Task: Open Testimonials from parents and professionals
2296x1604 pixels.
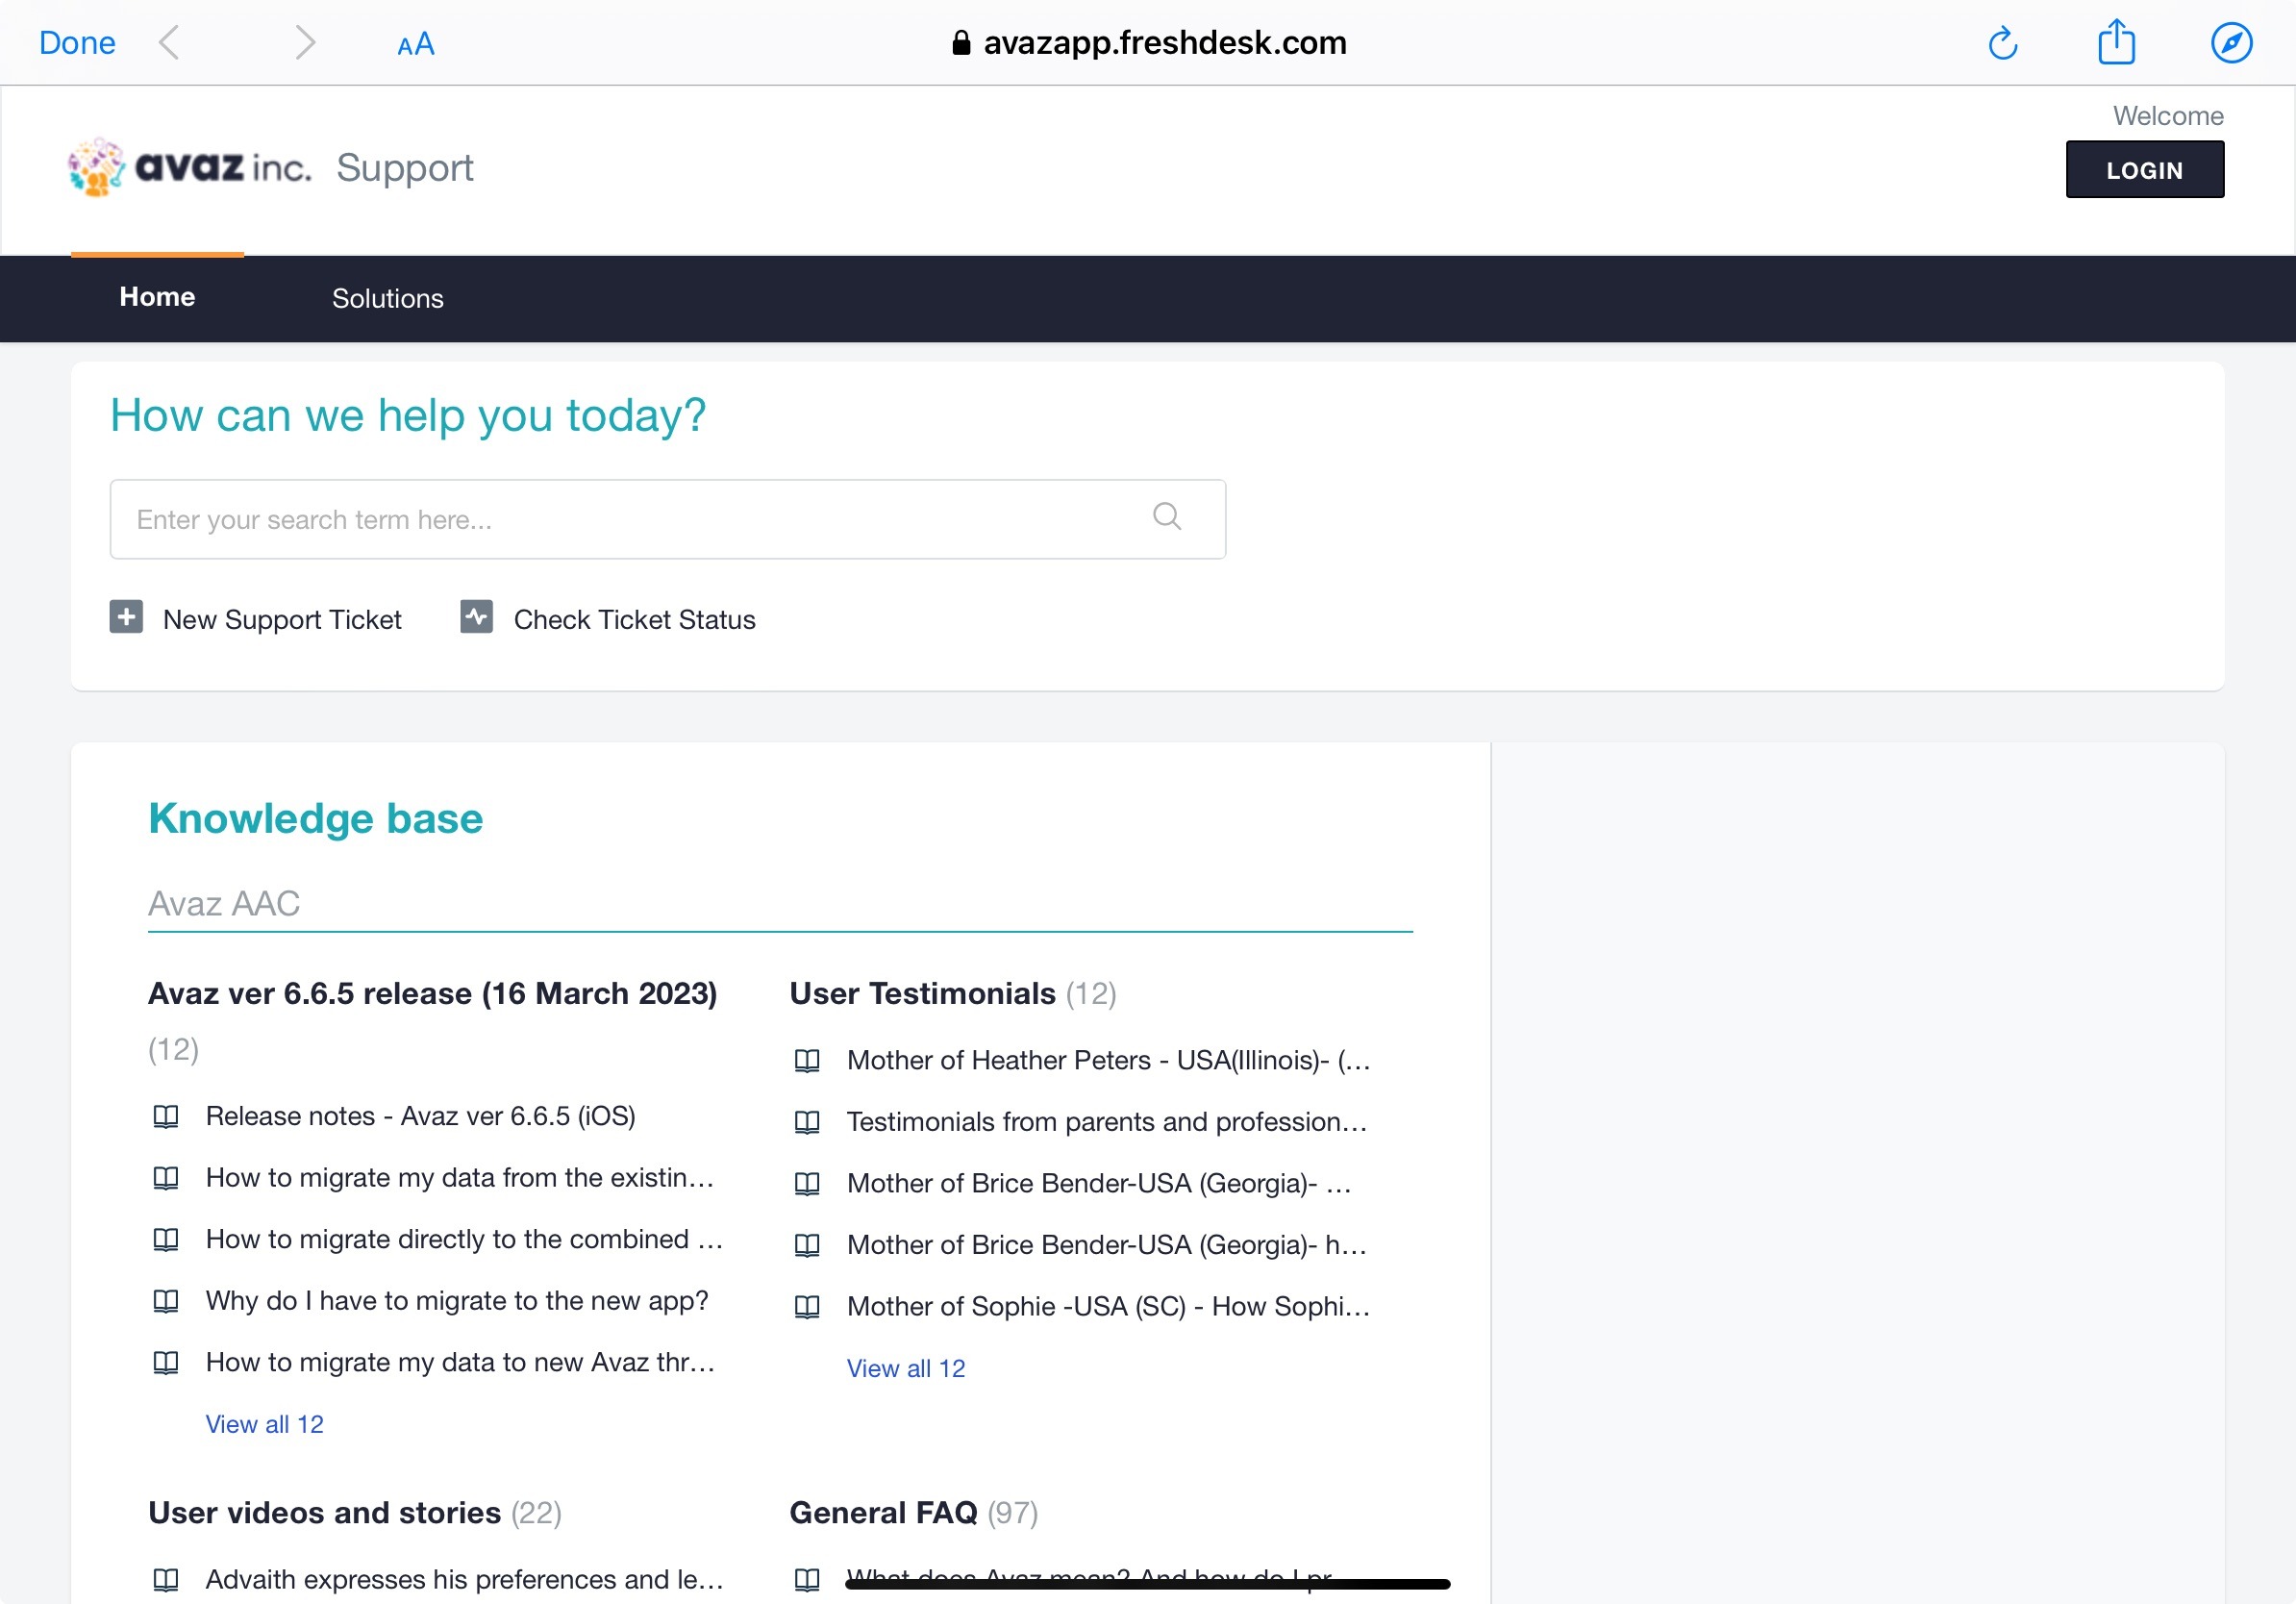Action: (x=1107, y=1122)
